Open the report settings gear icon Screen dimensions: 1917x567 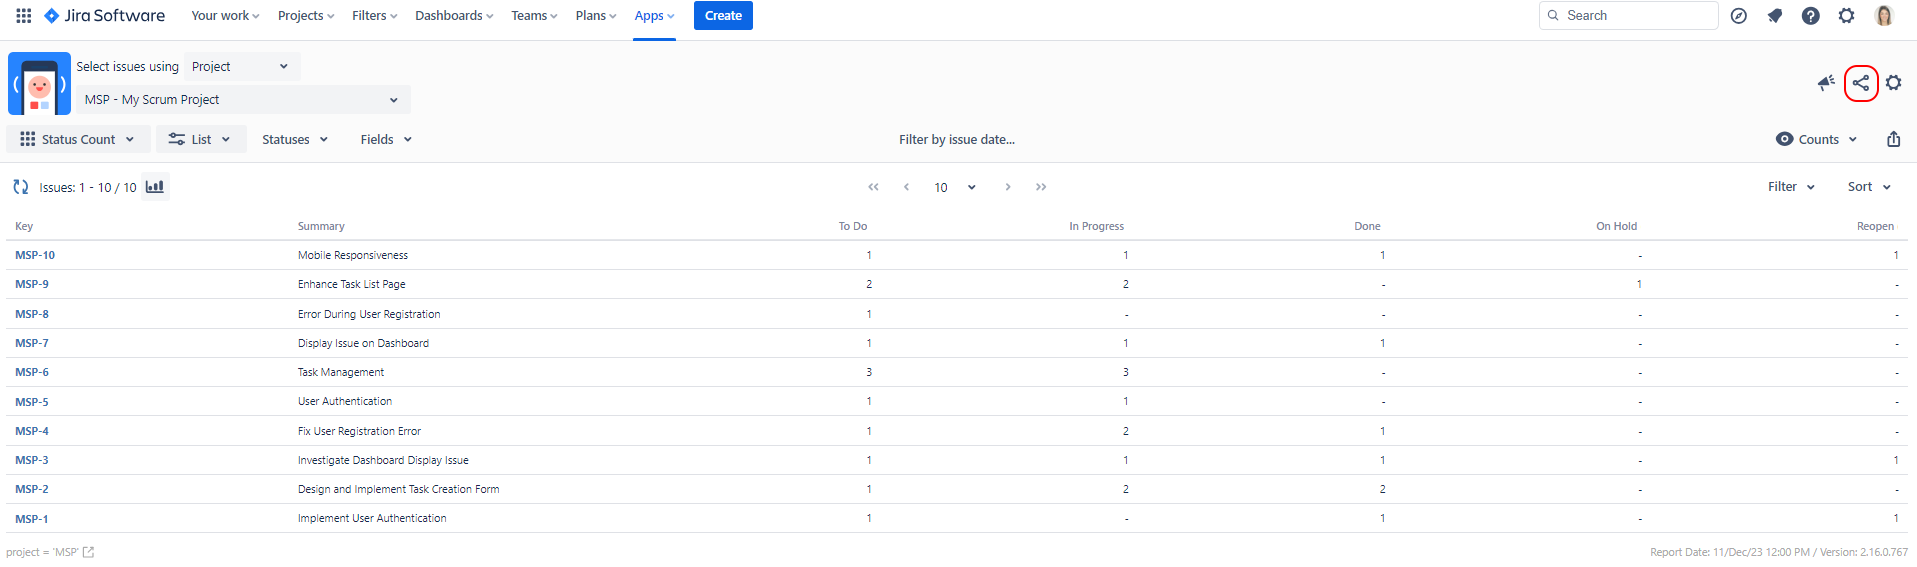[1893, 83]
